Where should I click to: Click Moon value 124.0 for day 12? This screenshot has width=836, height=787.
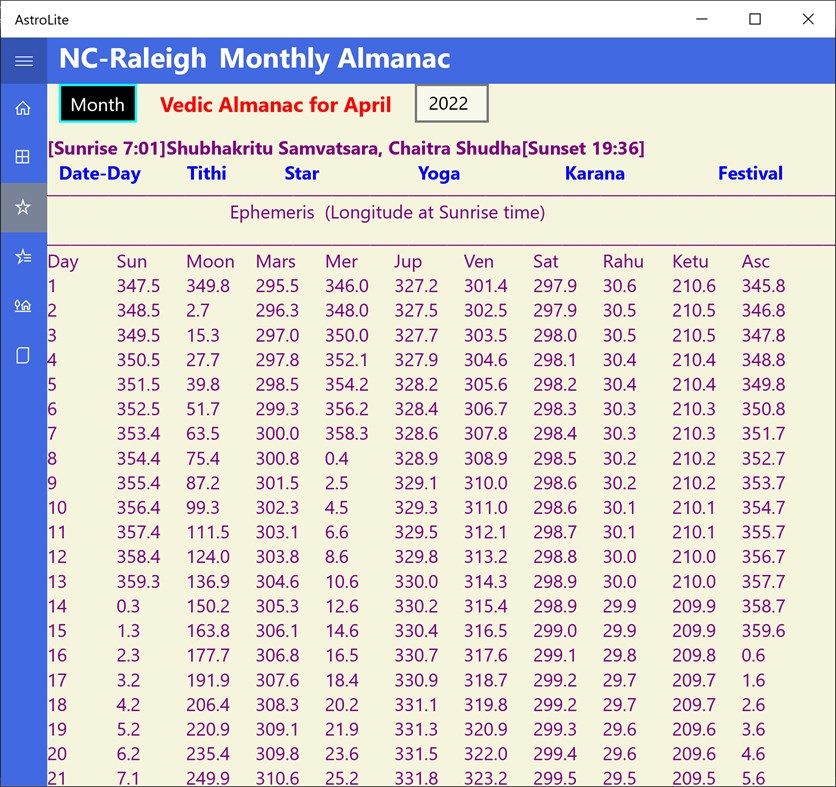[208, 557]
